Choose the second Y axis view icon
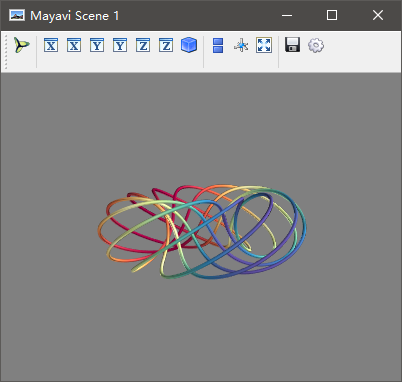This screenshot has height=382, width=402. pos(120,45)
